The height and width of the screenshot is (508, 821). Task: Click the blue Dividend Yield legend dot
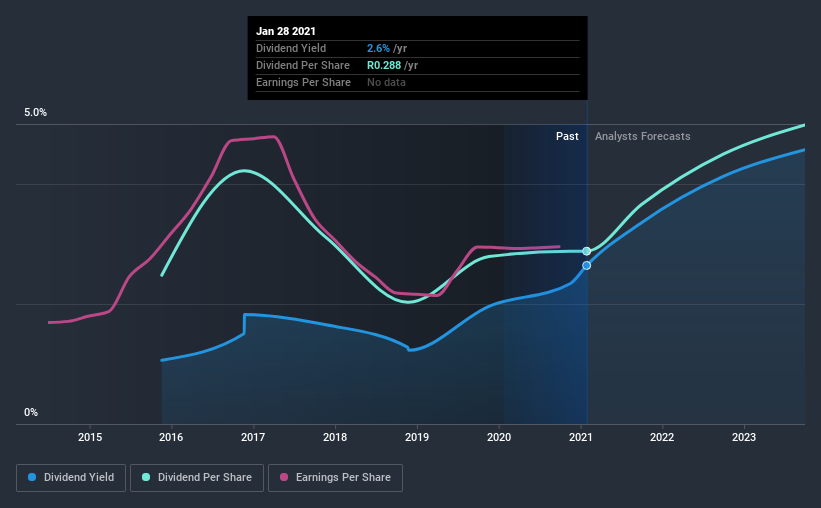click(x=32, y=477)
